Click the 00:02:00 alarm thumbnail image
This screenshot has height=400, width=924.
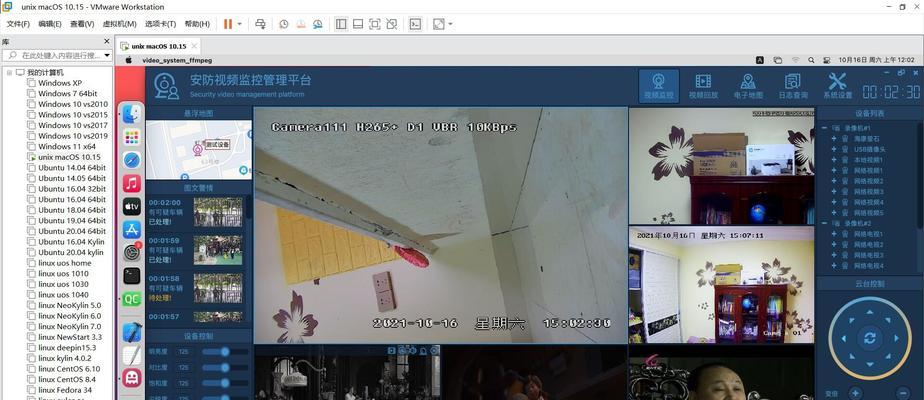pyautogui.click(x=217, y=212)
